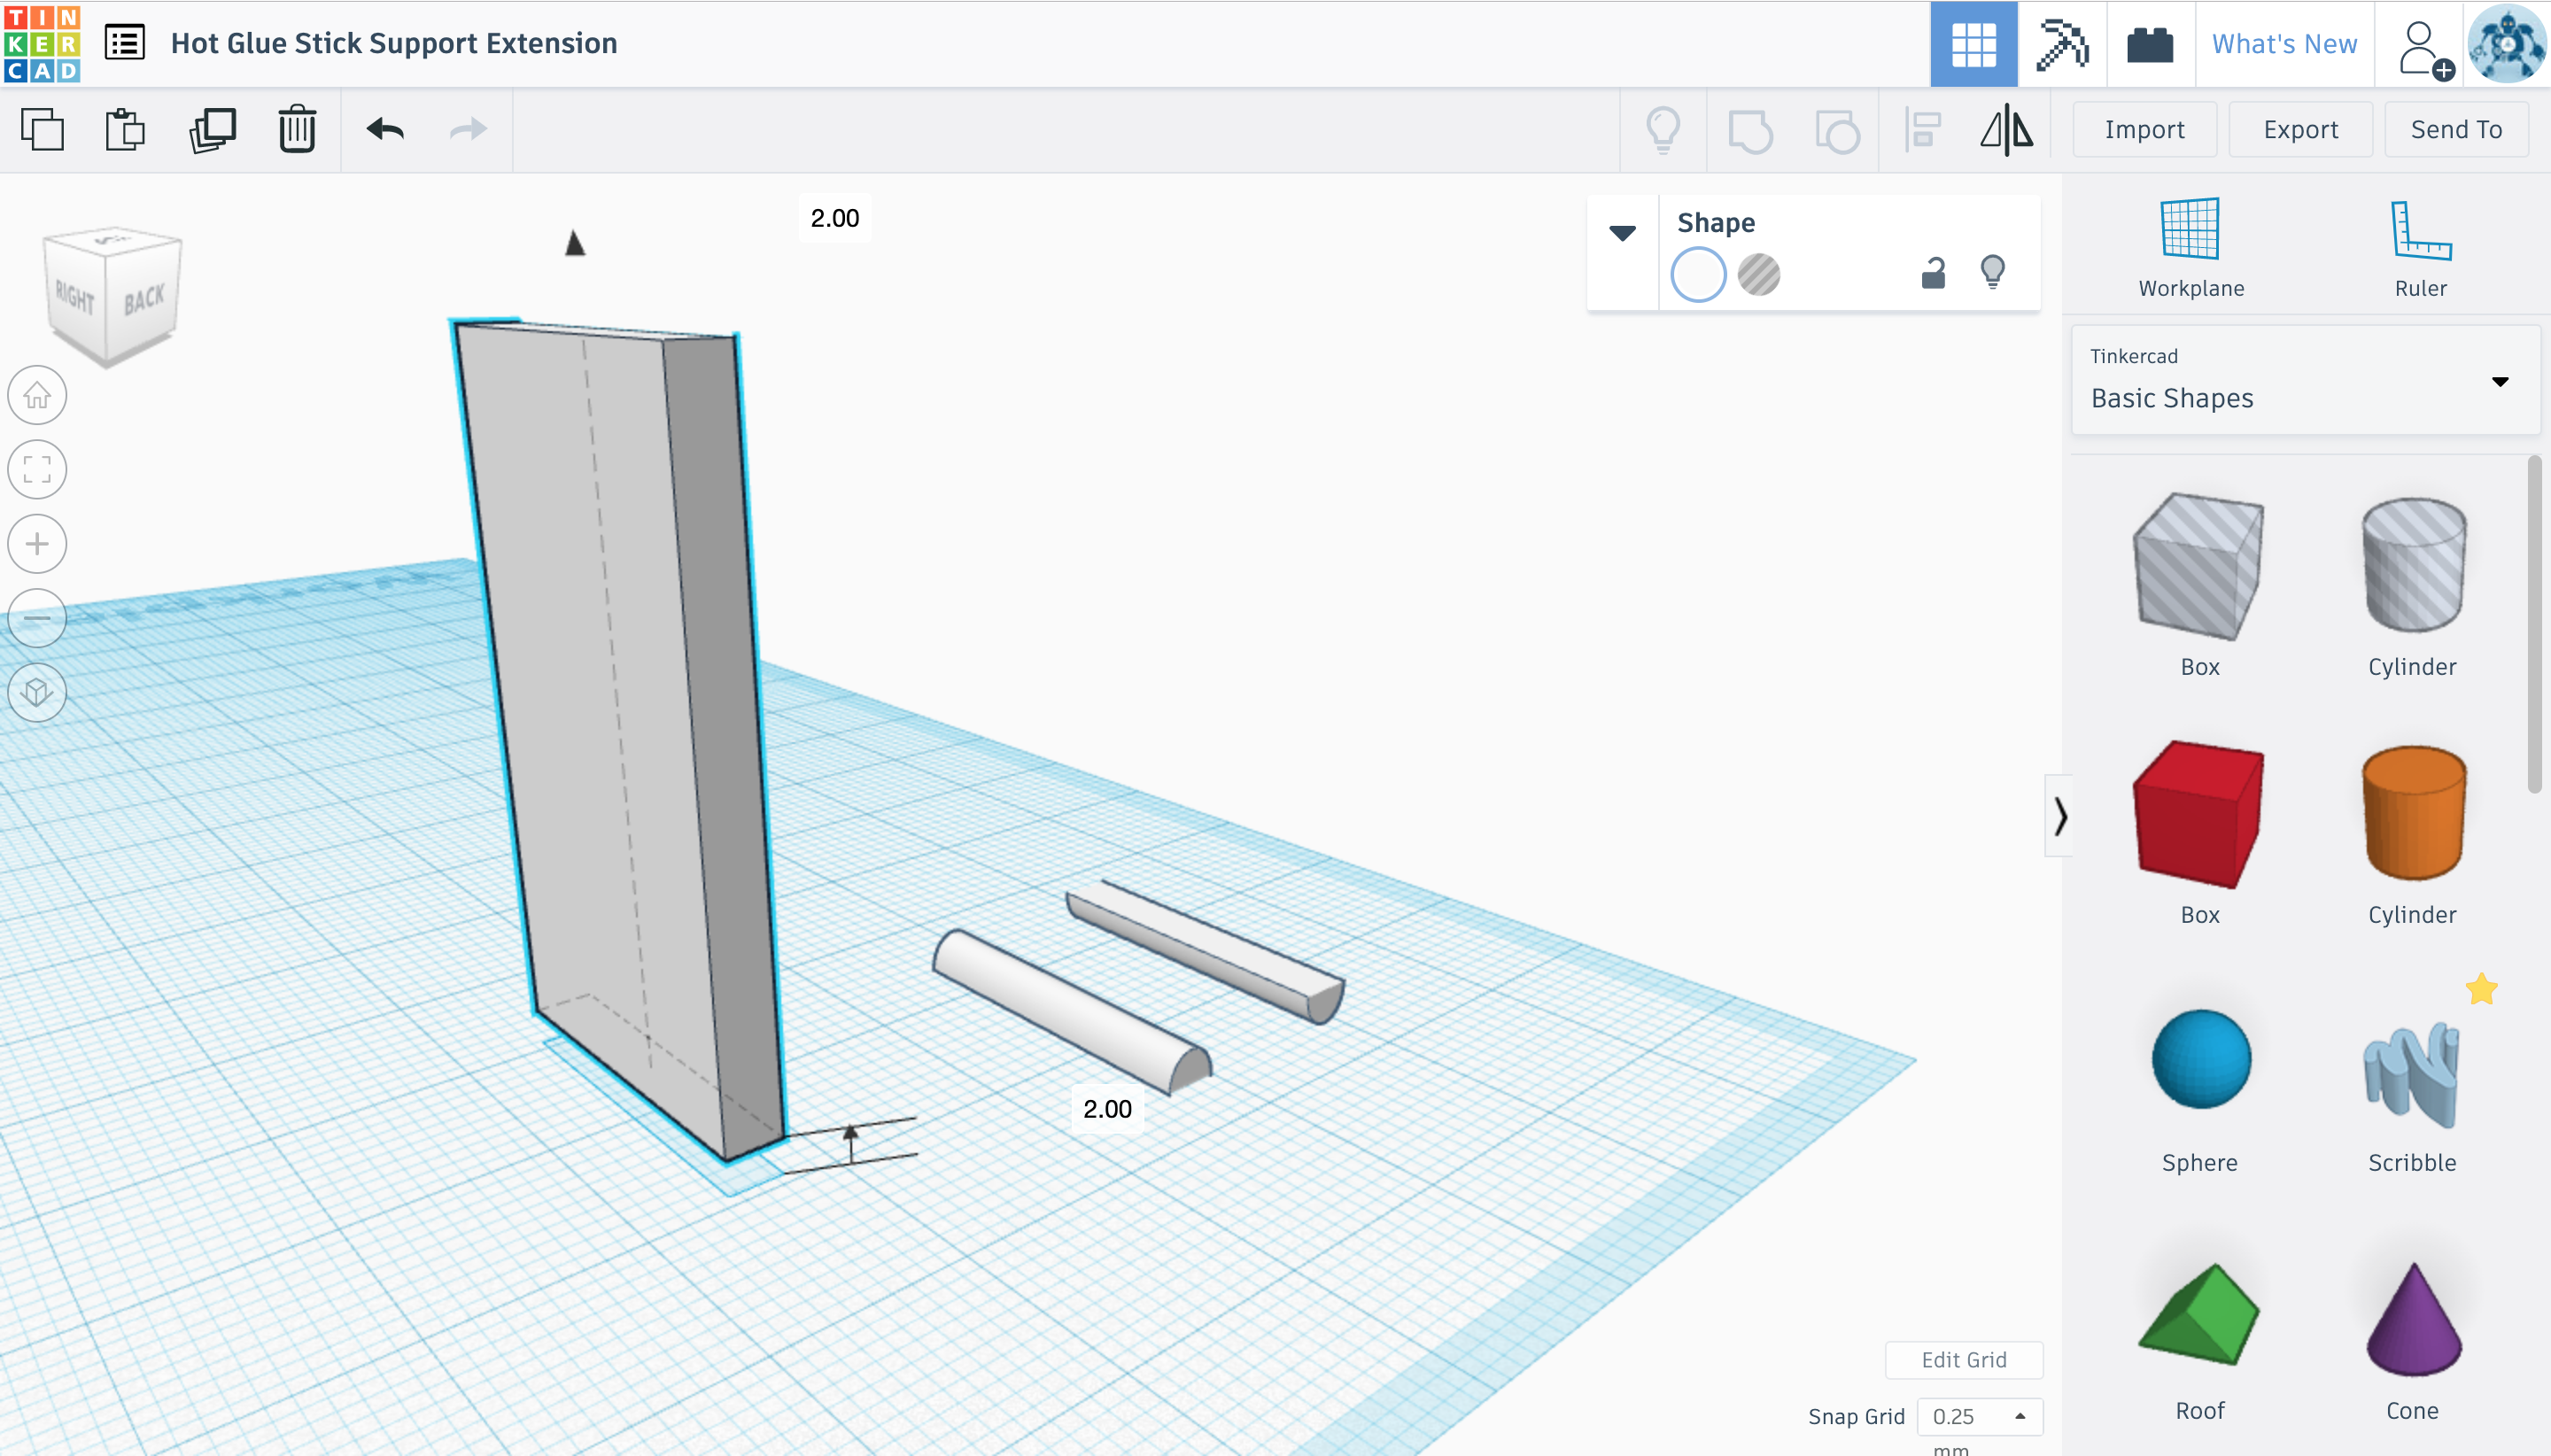Click the Export button
Image resolution: width=2551 pixels, height=1456 pixels.
[x=2300, y=130]
